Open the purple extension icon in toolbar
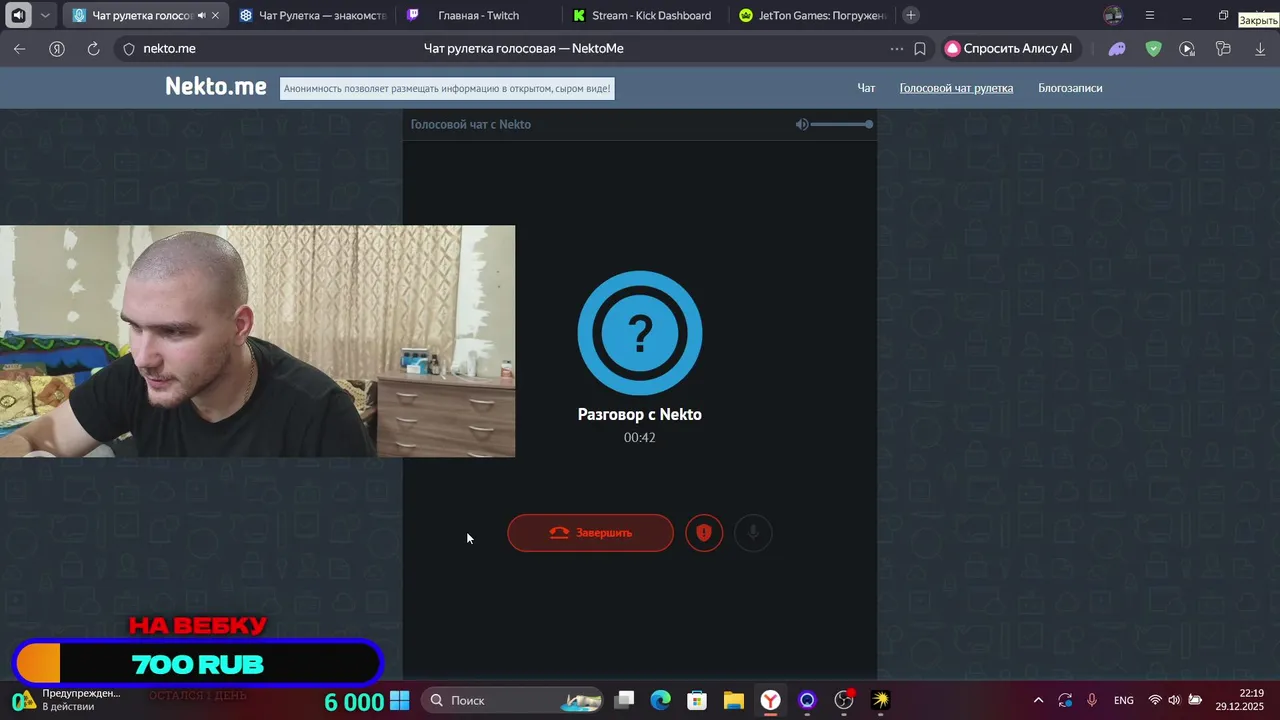Screen dimensions: 1280x720 1117,48
